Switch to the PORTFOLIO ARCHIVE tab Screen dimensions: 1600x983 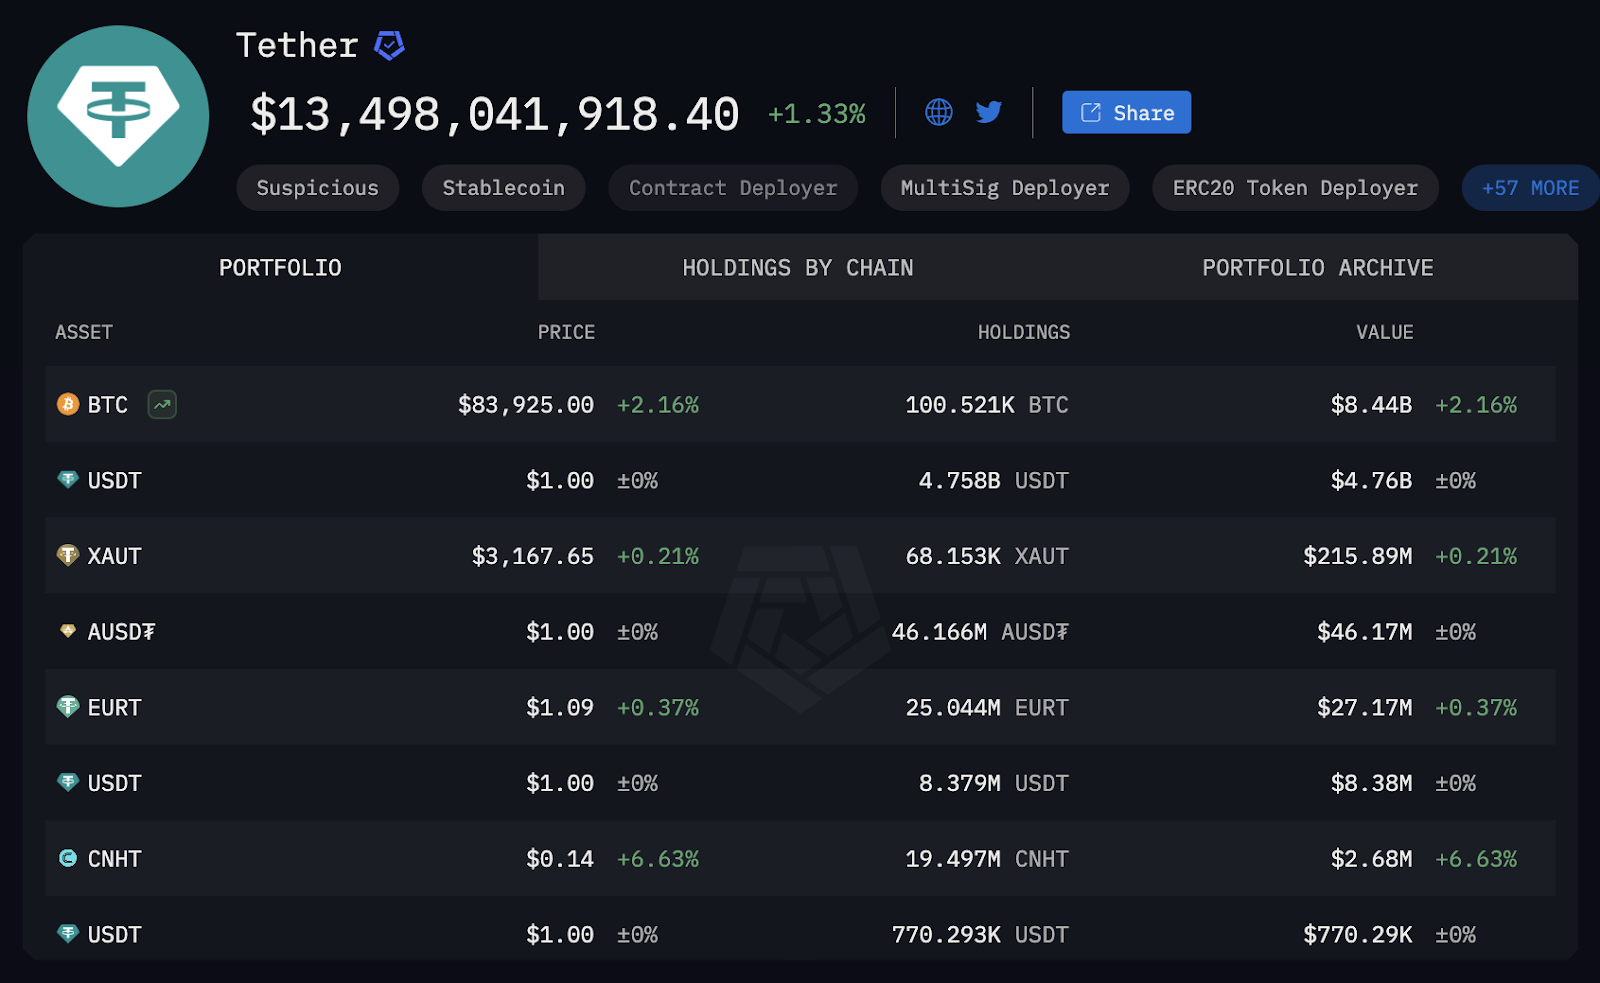click(1317, 267)
